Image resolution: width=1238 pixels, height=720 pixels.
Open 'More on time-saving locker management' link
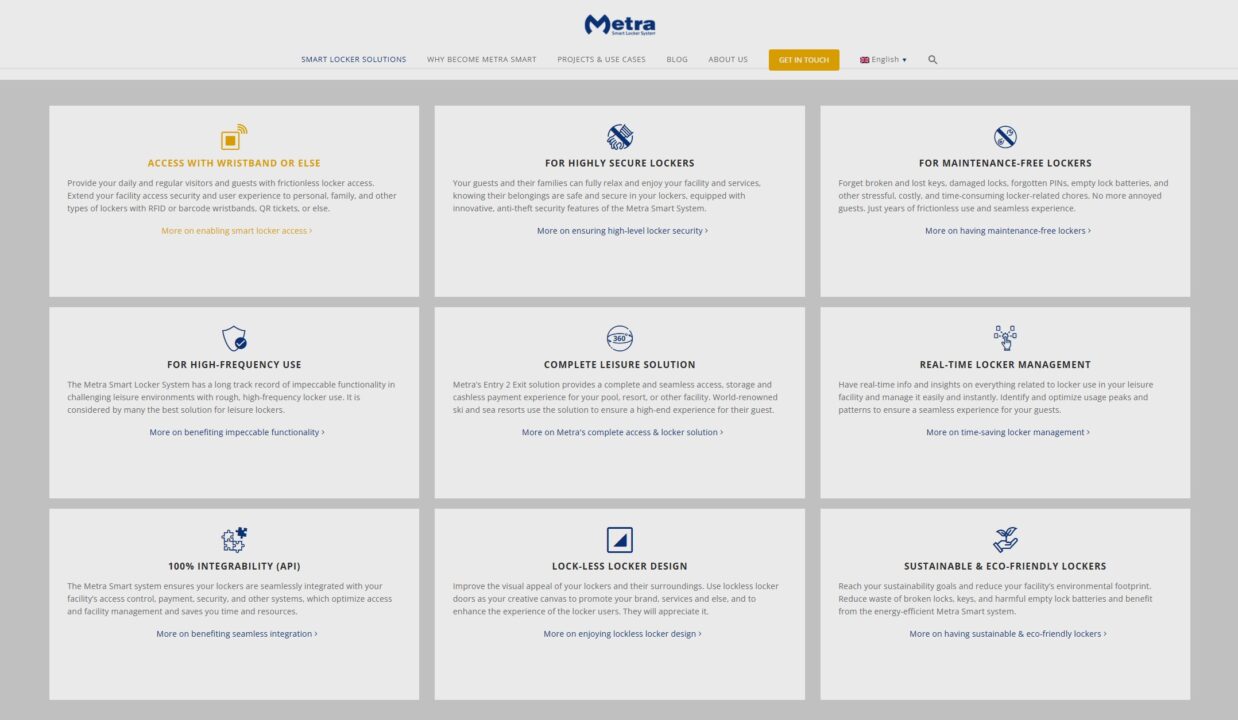click(1007, 433)
